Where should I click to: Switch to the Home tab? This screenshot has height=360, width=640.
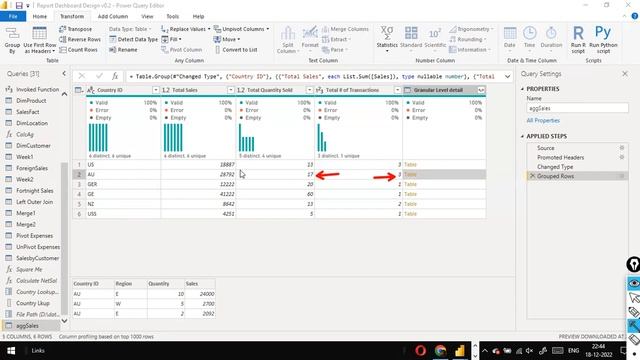[40, 16]
